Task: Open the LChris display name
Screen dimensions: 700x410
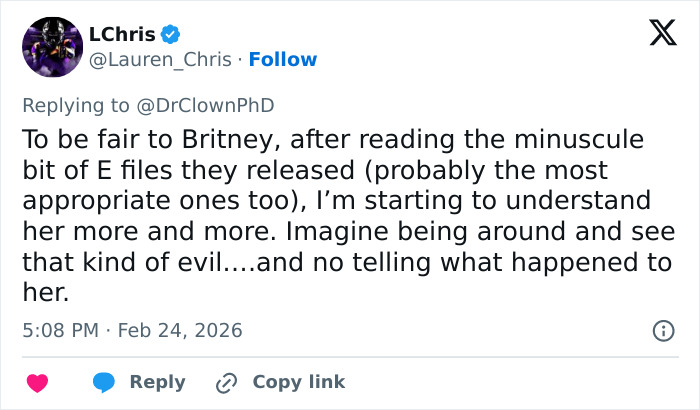Action: click(122, 34)
